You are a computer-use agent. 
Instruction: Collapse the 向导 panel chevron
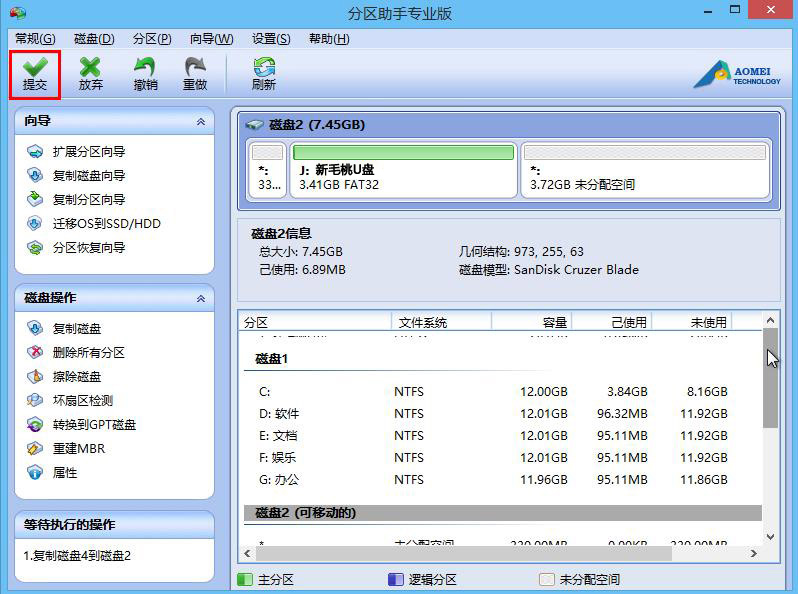click(x=201, y=122)
